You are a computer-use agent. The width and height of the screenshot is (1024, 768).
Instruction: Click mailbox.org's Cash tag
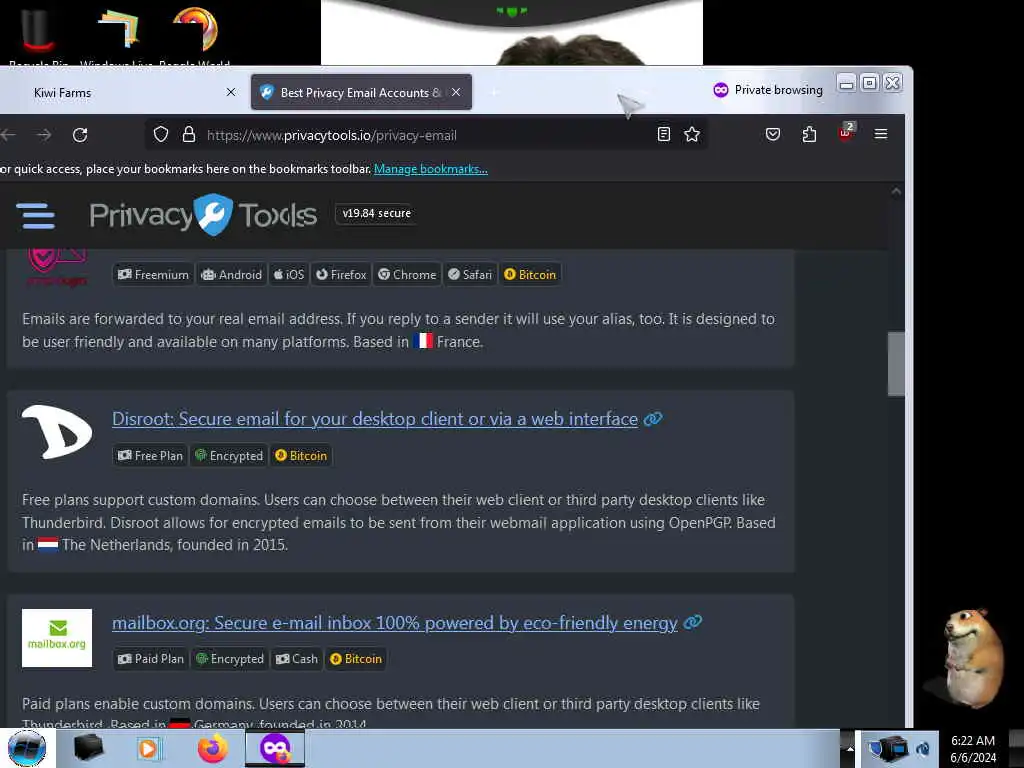click(x=296, y=659)
